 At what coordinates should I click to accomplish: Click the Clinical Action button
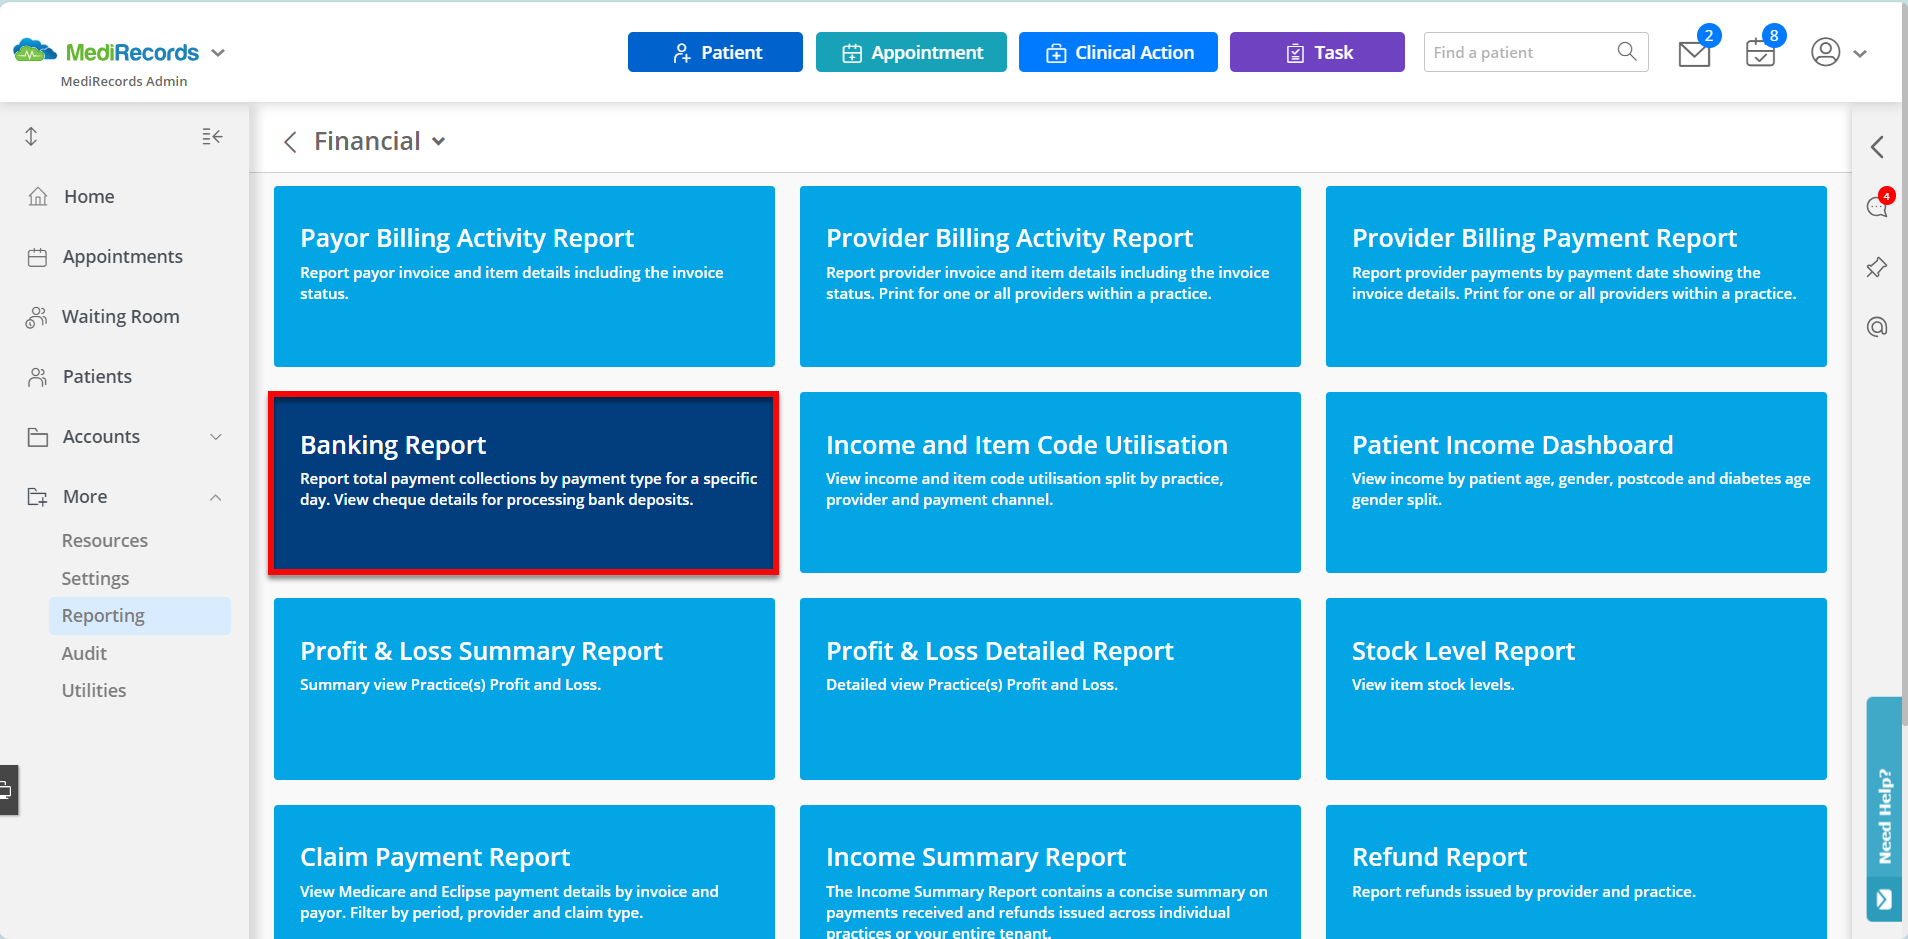click(x=1118, y=52)
